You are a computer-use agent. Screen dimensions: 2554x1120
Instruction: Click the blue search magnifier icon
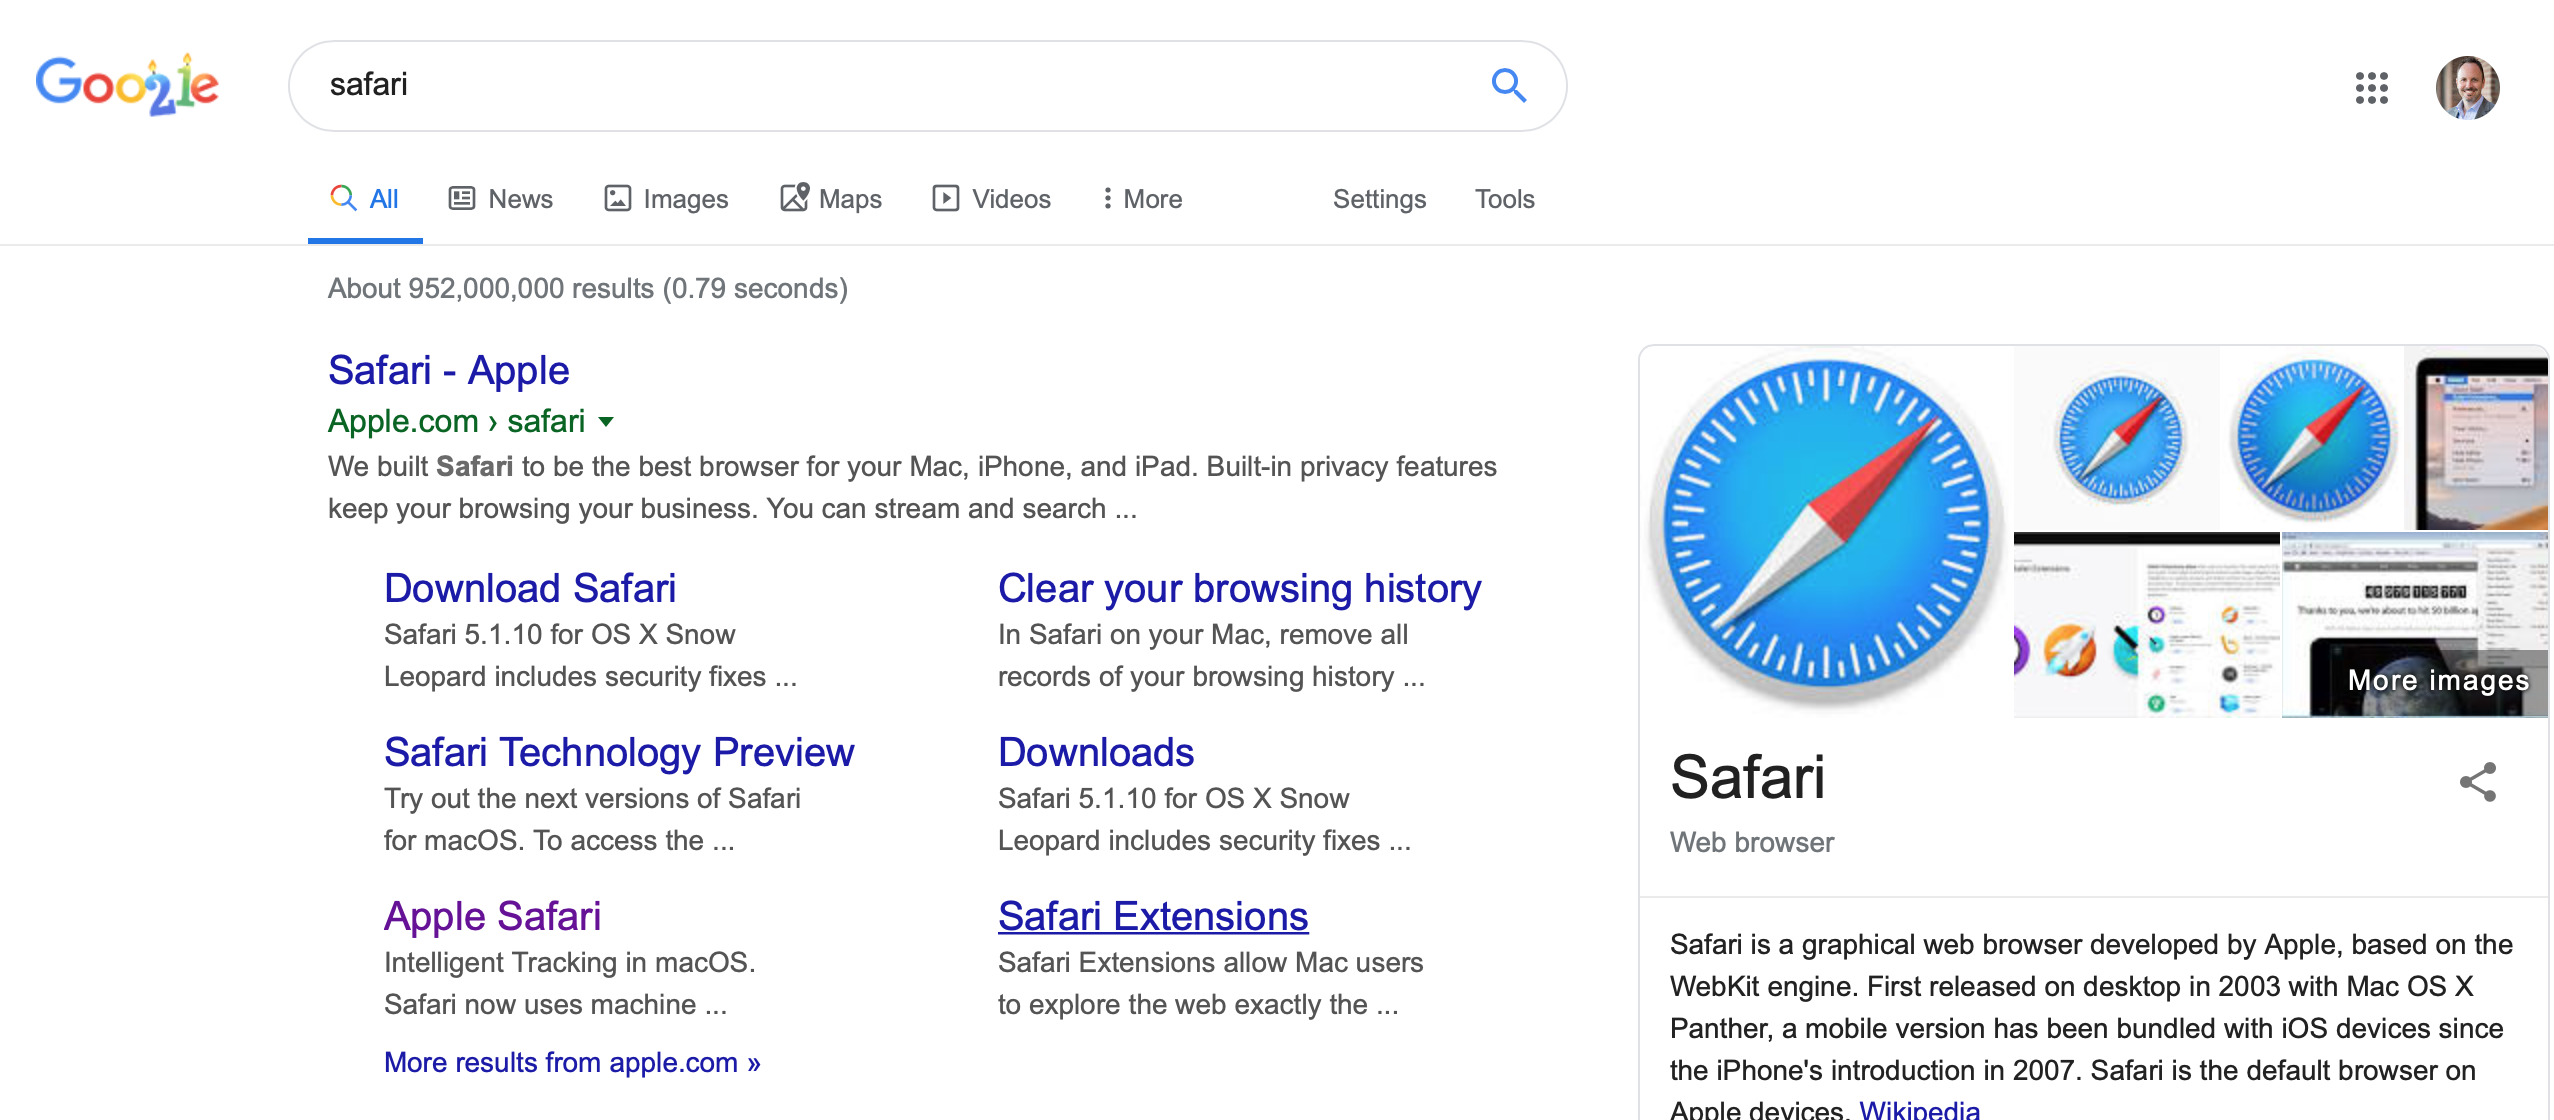coord(1508,86)
